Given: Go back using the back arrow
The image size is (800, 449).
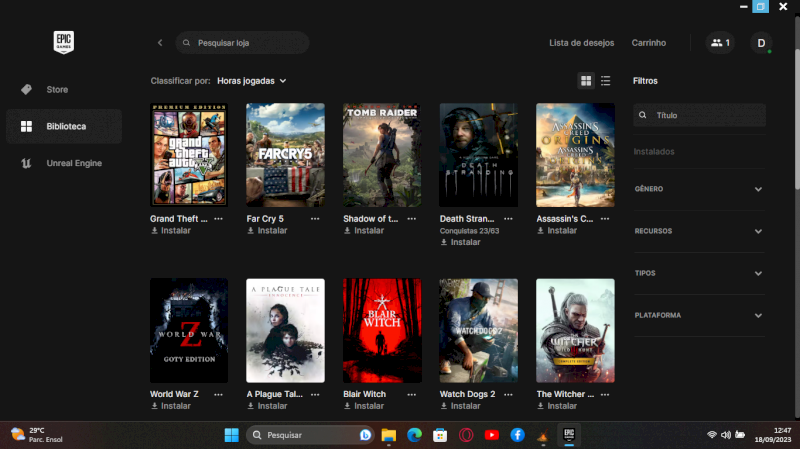Looking at the screenshot, I should tap(160, 43).
